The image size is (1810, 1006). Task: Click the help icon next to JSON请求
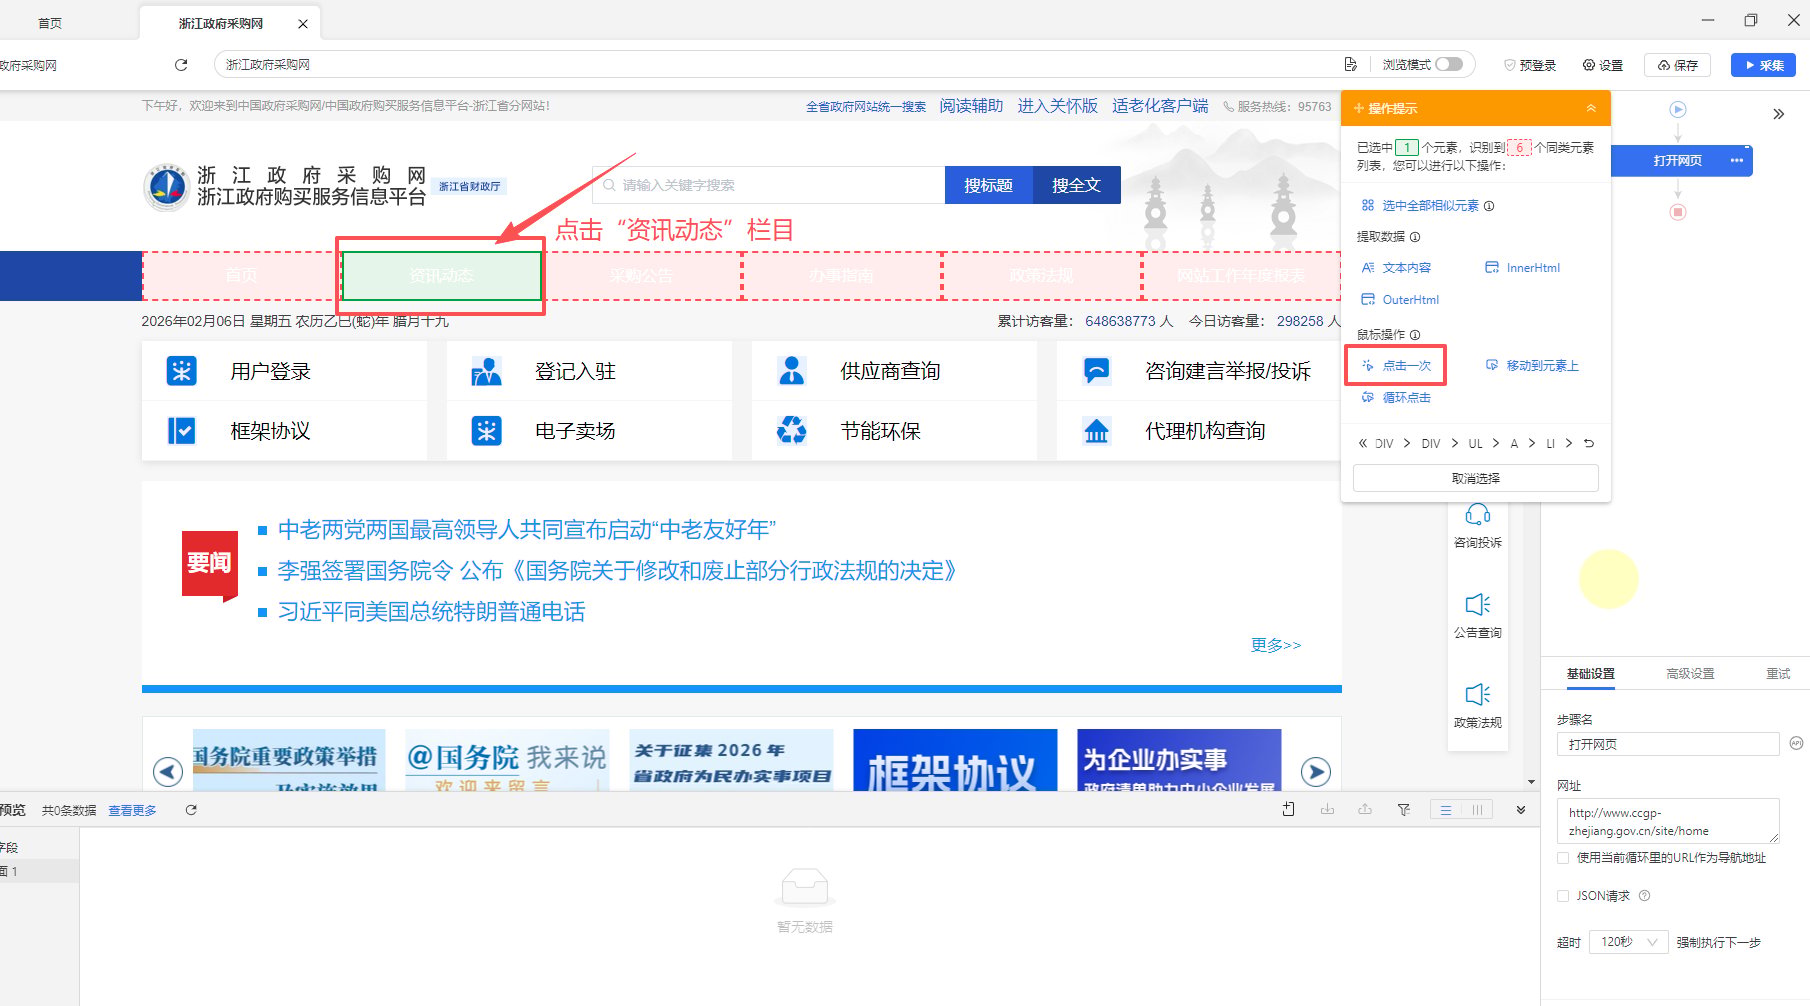click(1645, 896)
